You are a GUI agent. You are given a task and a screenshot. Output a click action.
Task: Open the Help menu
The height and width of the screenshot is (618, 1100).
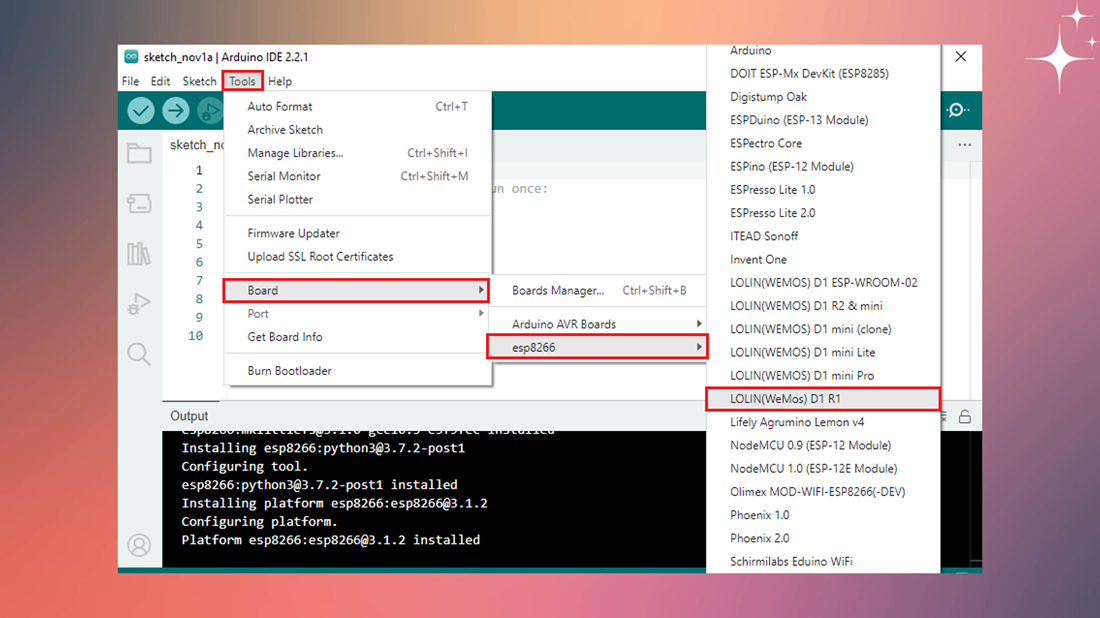click(280, 81)
